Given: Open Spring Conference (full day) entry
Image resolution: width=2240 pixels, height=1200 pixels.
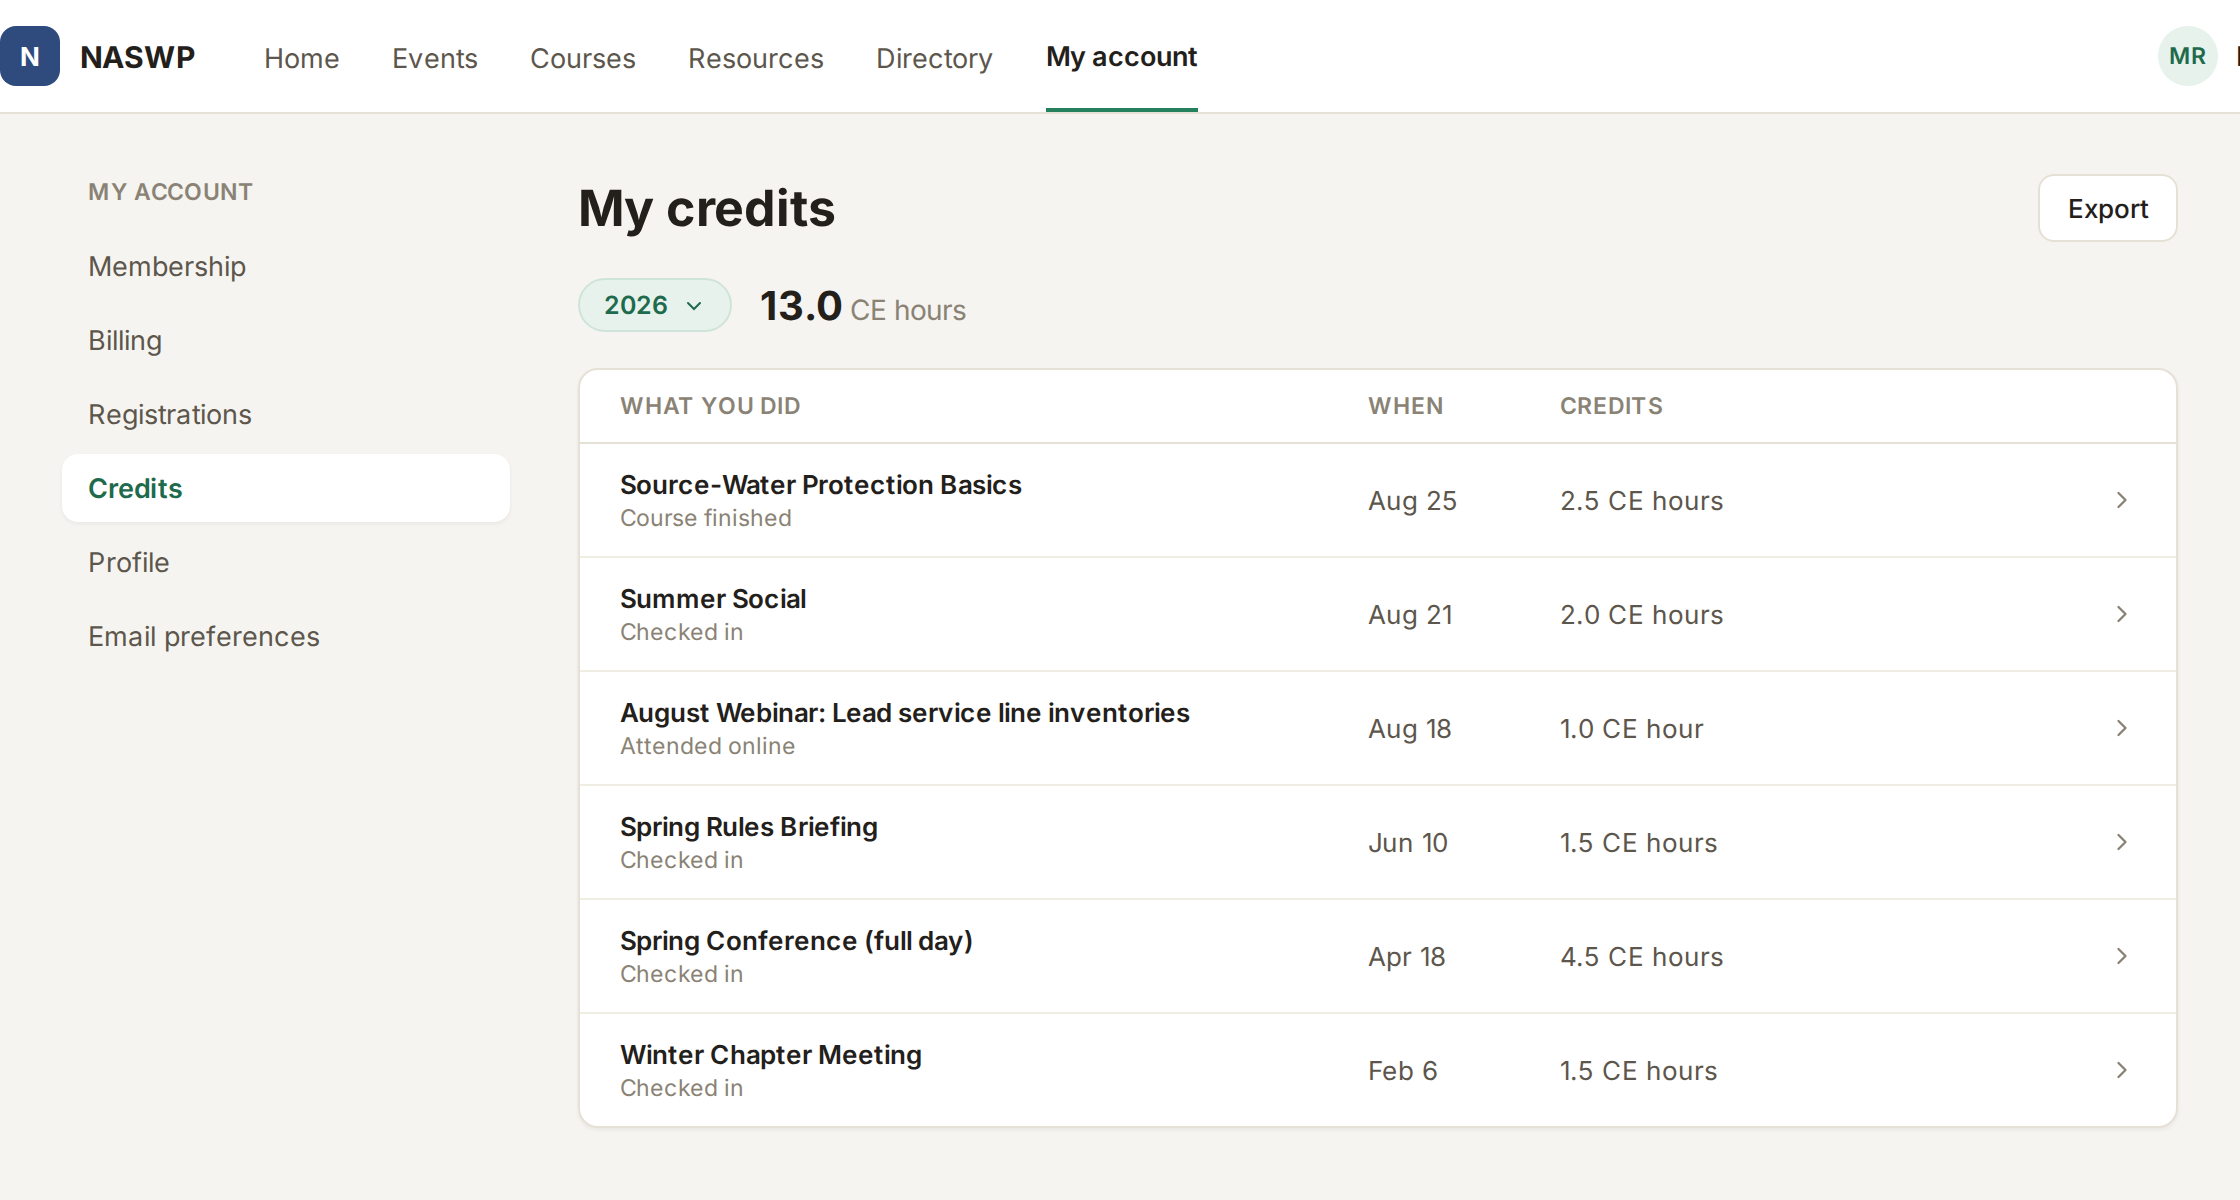Looking at the screenshot, I should [x=1378, y=956].
